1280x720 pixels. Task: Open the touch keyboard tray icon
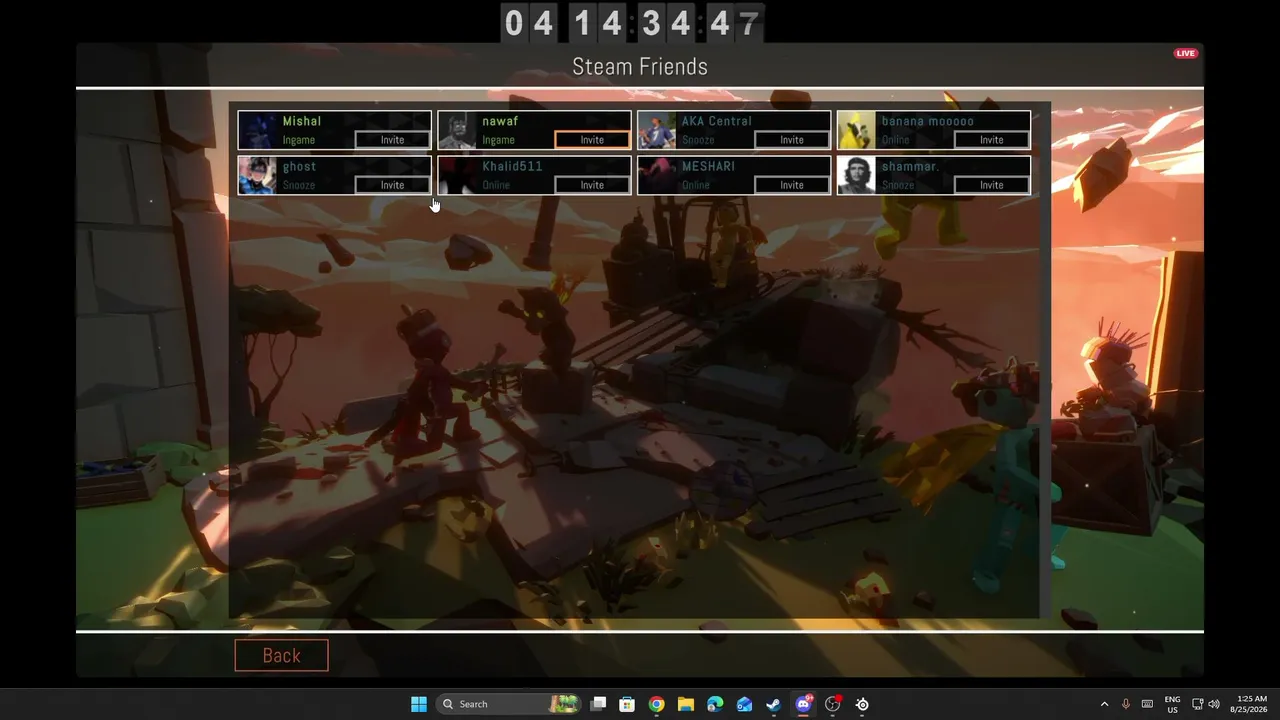1147,704
